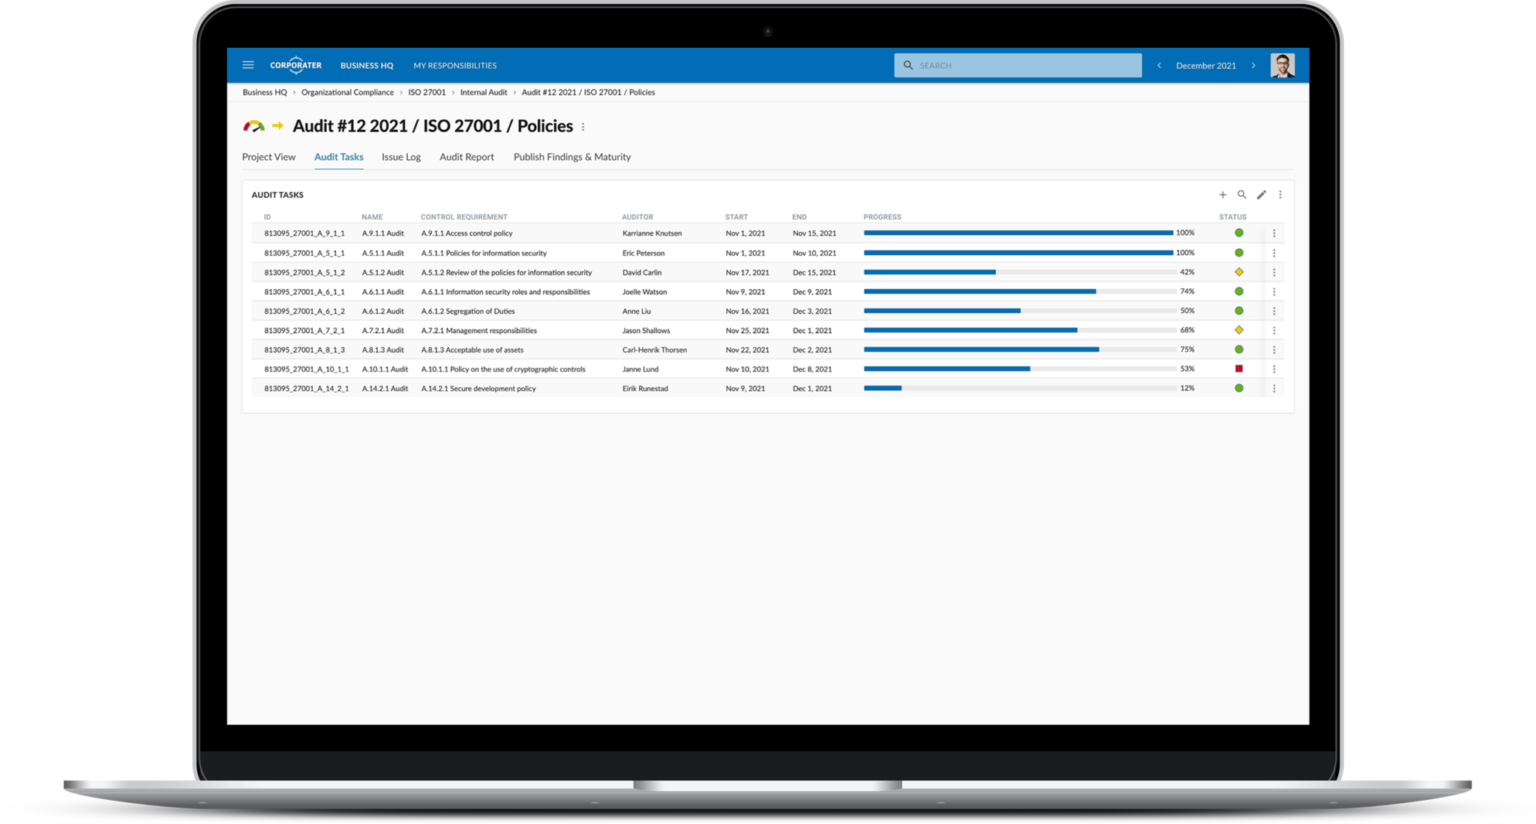Open search in the Audit Tasks panel
This screenshot has height=824, width=1536.
1242,195
